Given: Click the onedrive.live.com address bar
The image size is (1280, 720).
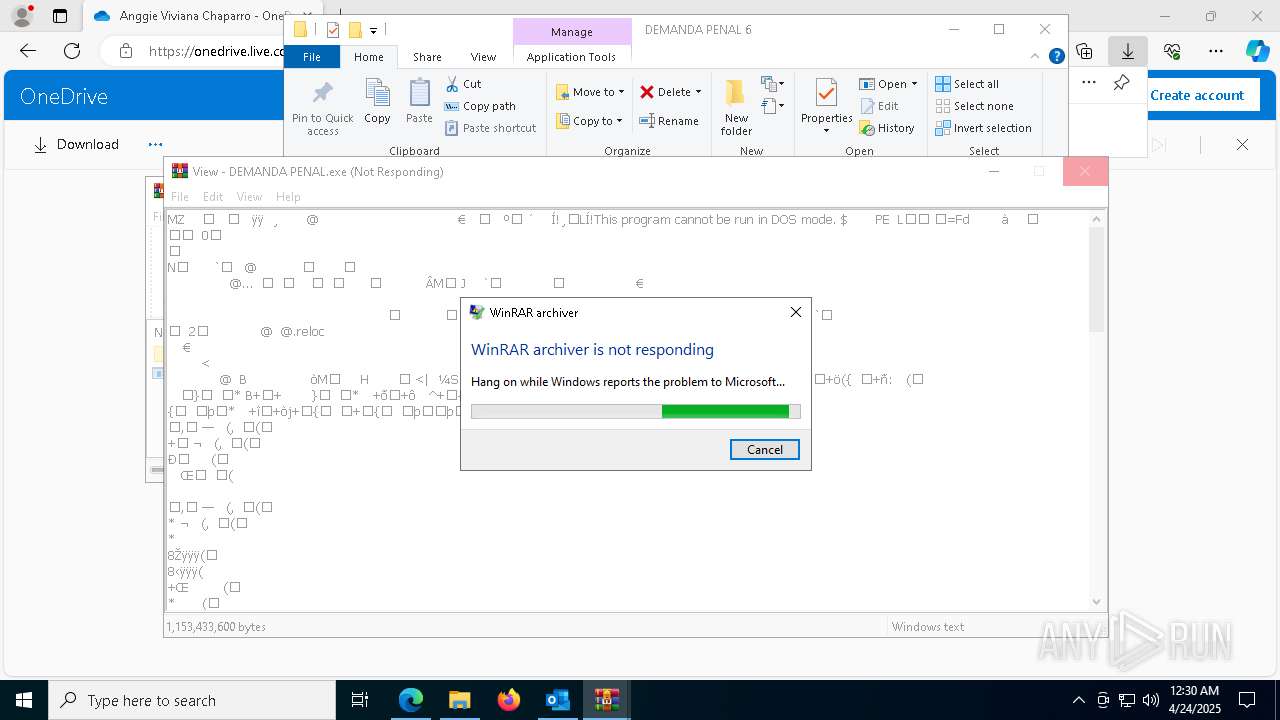Looking at the screenshot, I should [216, 51].
